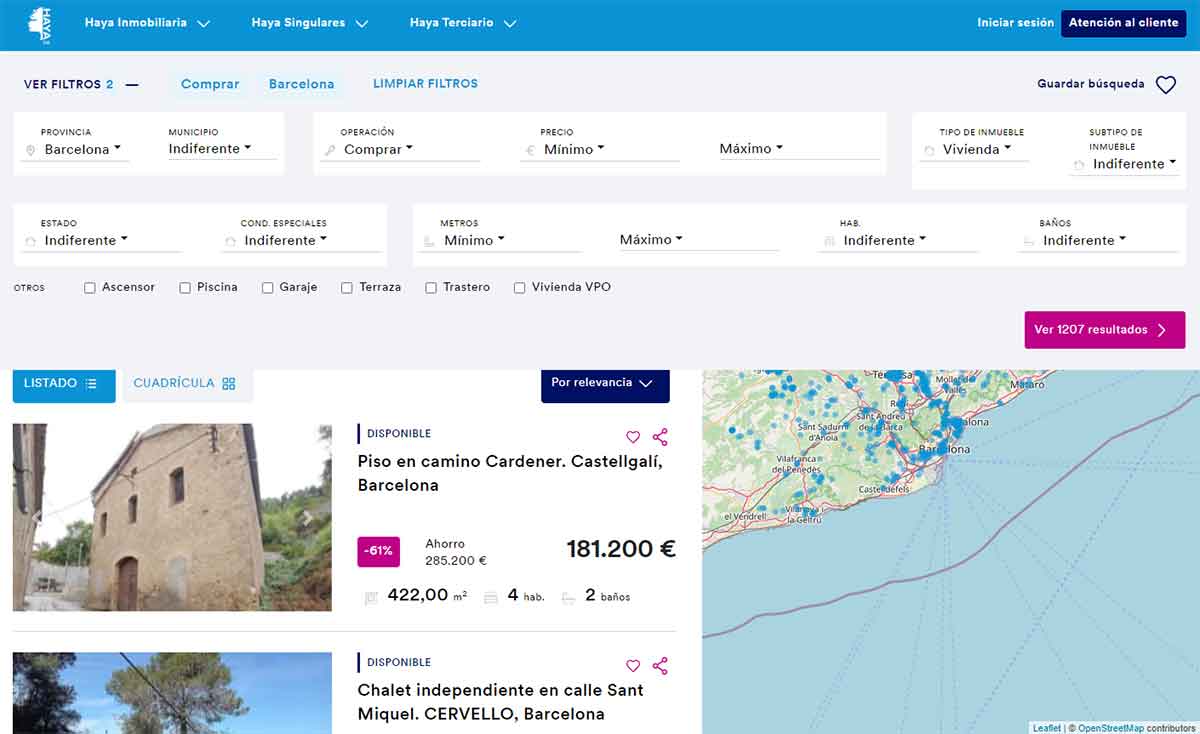Click the grid icon next to Cuadrícula
1200x734 pixels.
[229, 384]
